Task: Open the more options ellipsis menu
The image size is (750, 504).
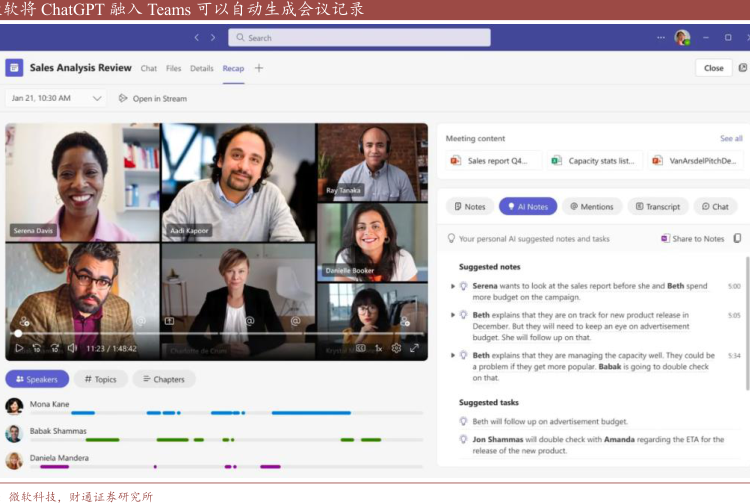Action: coord(661,37)
